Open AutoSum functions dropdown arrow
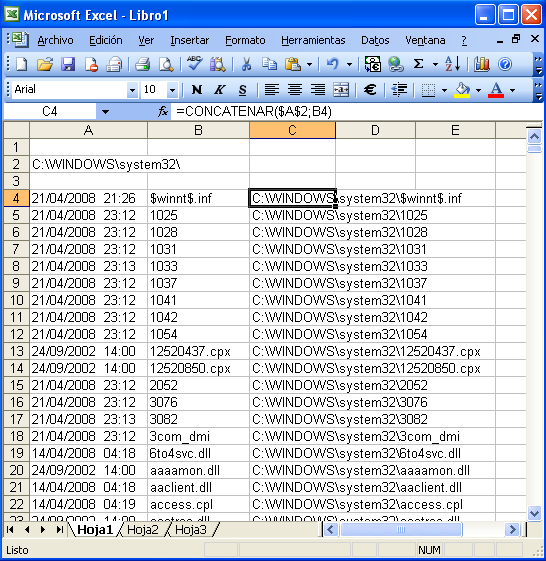 pyautogui.click(x=435, y=65)
